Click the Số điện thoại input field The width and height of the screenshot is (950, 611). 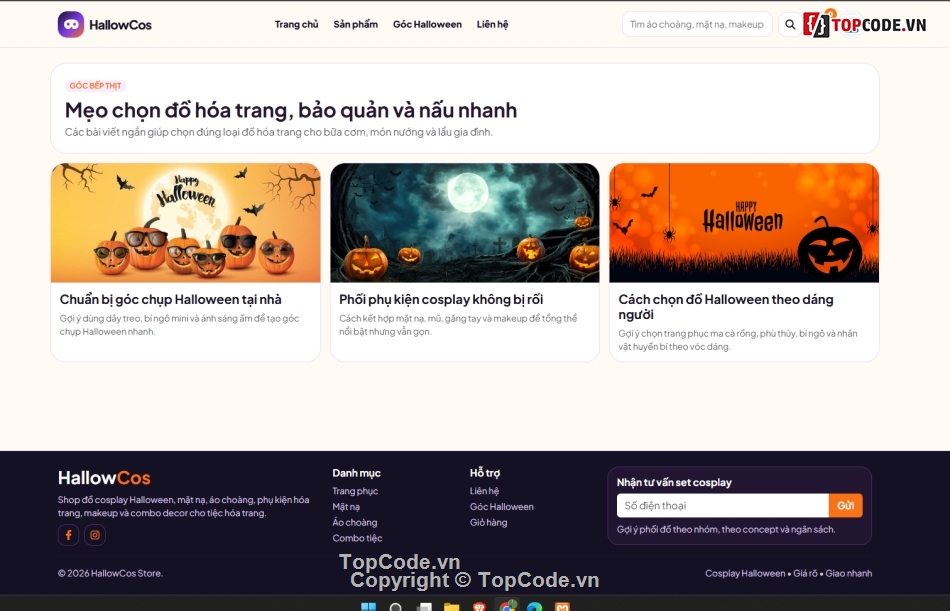point(723,506)
